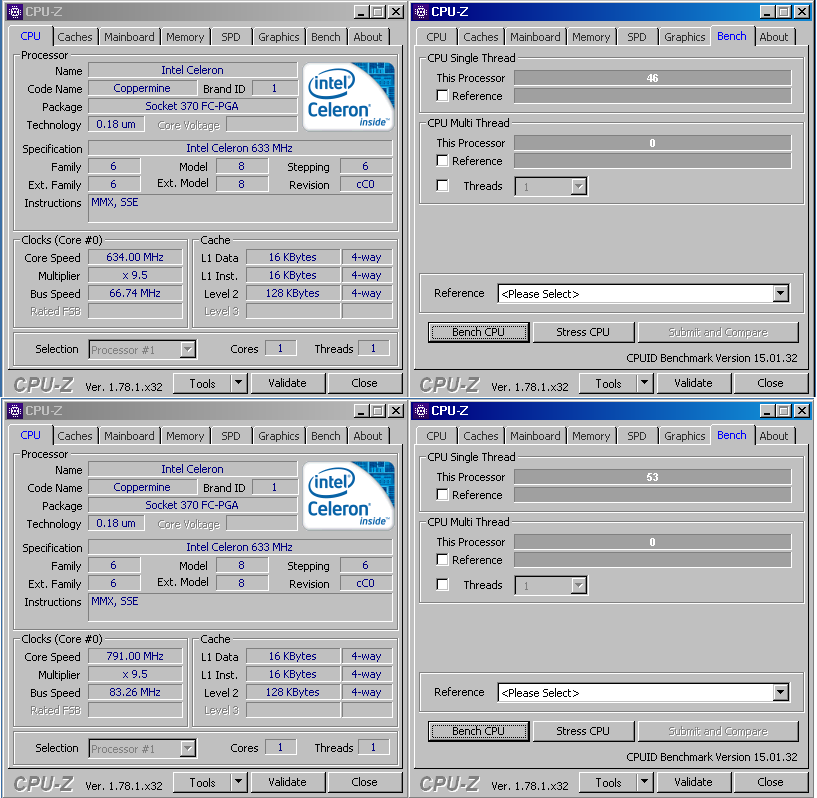The image size is (817, 798).
Task: Open the About tab in the score-53 Bench window
Action: coord(774,436)
